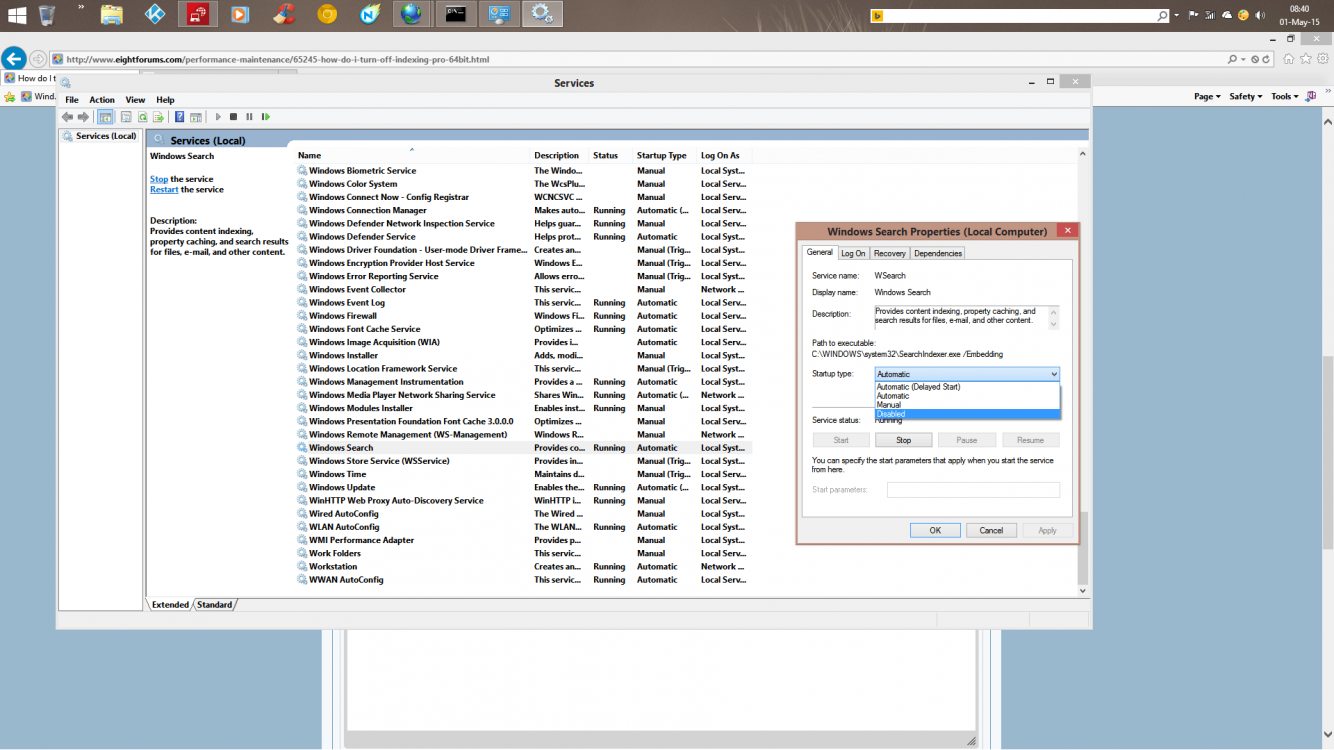Select Disabled in Startup type list

[x=966, y=414]
